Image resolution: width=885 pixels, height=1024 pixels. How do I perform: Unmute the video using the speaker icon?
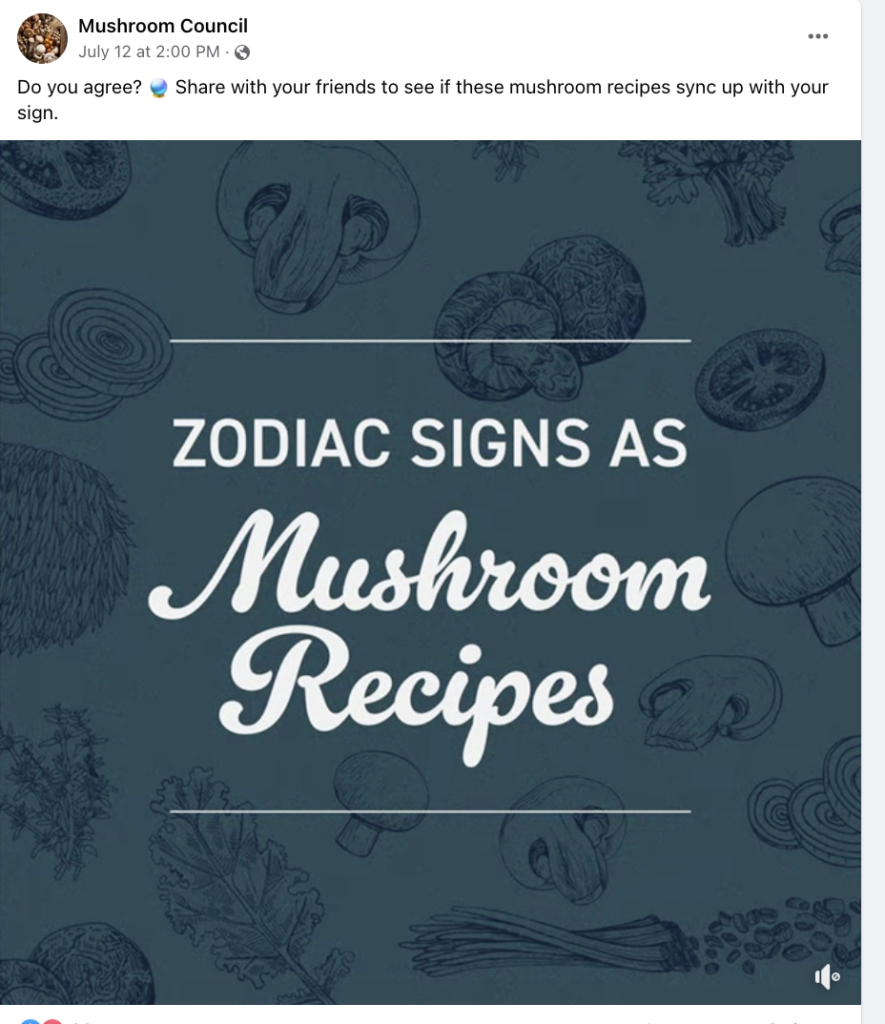pyautogui.click(x=827, y=976)
